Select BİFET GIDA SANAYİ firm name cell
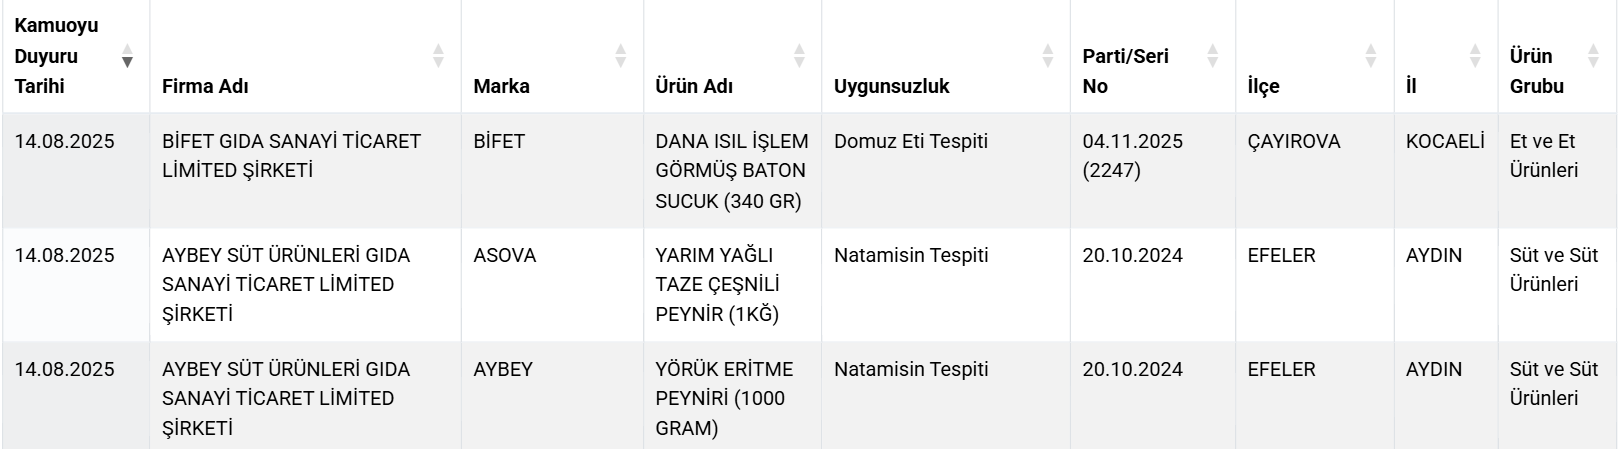Viewport: 1619px width, 449px height. point(291,155)
